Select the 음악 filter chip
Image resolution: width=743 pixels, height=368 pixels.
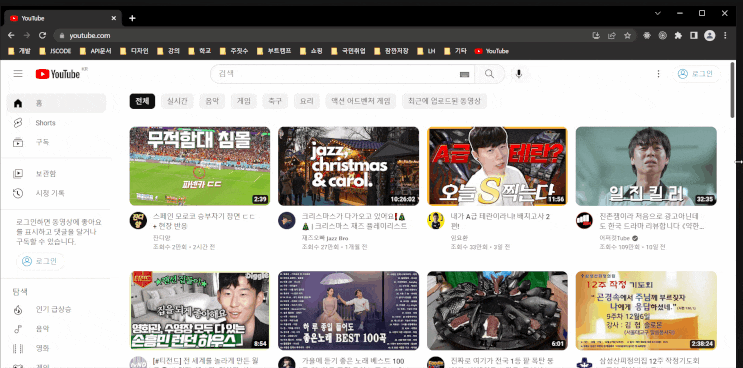tap(212, 101)
